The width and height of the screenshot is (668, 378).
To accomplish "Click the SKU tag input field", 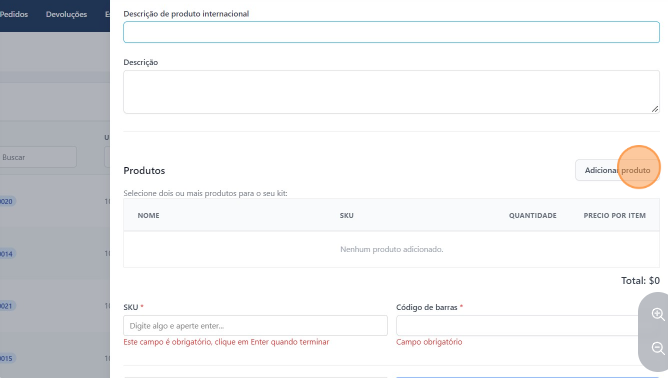I will [x=255, y=326].
